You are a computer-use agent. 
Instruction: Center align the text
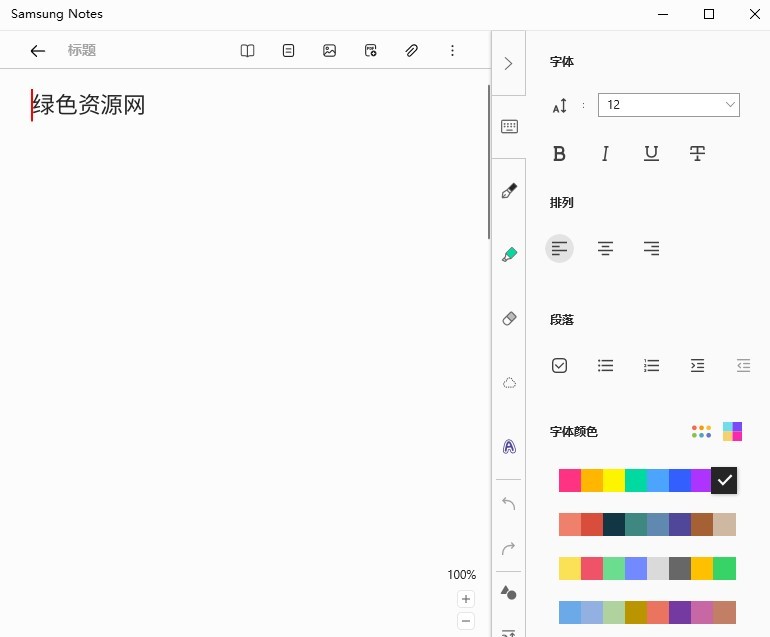point(605,249)
